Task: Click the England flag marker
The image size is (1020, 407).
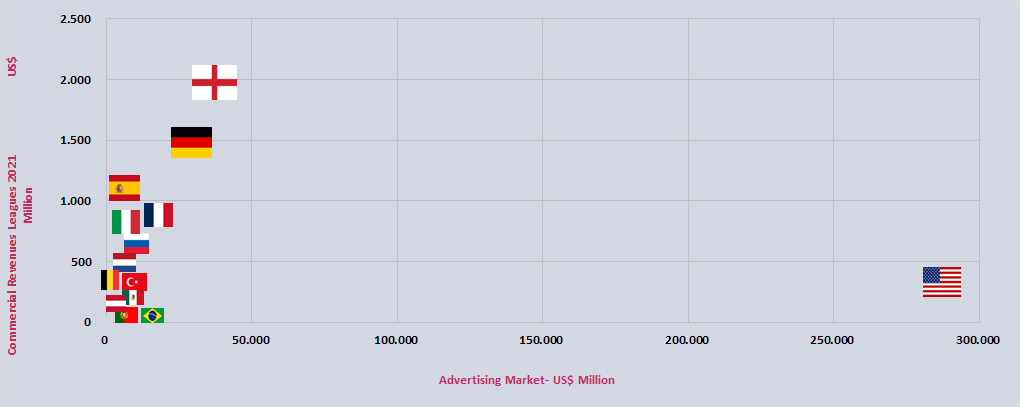Action: [x=214, y=82]
